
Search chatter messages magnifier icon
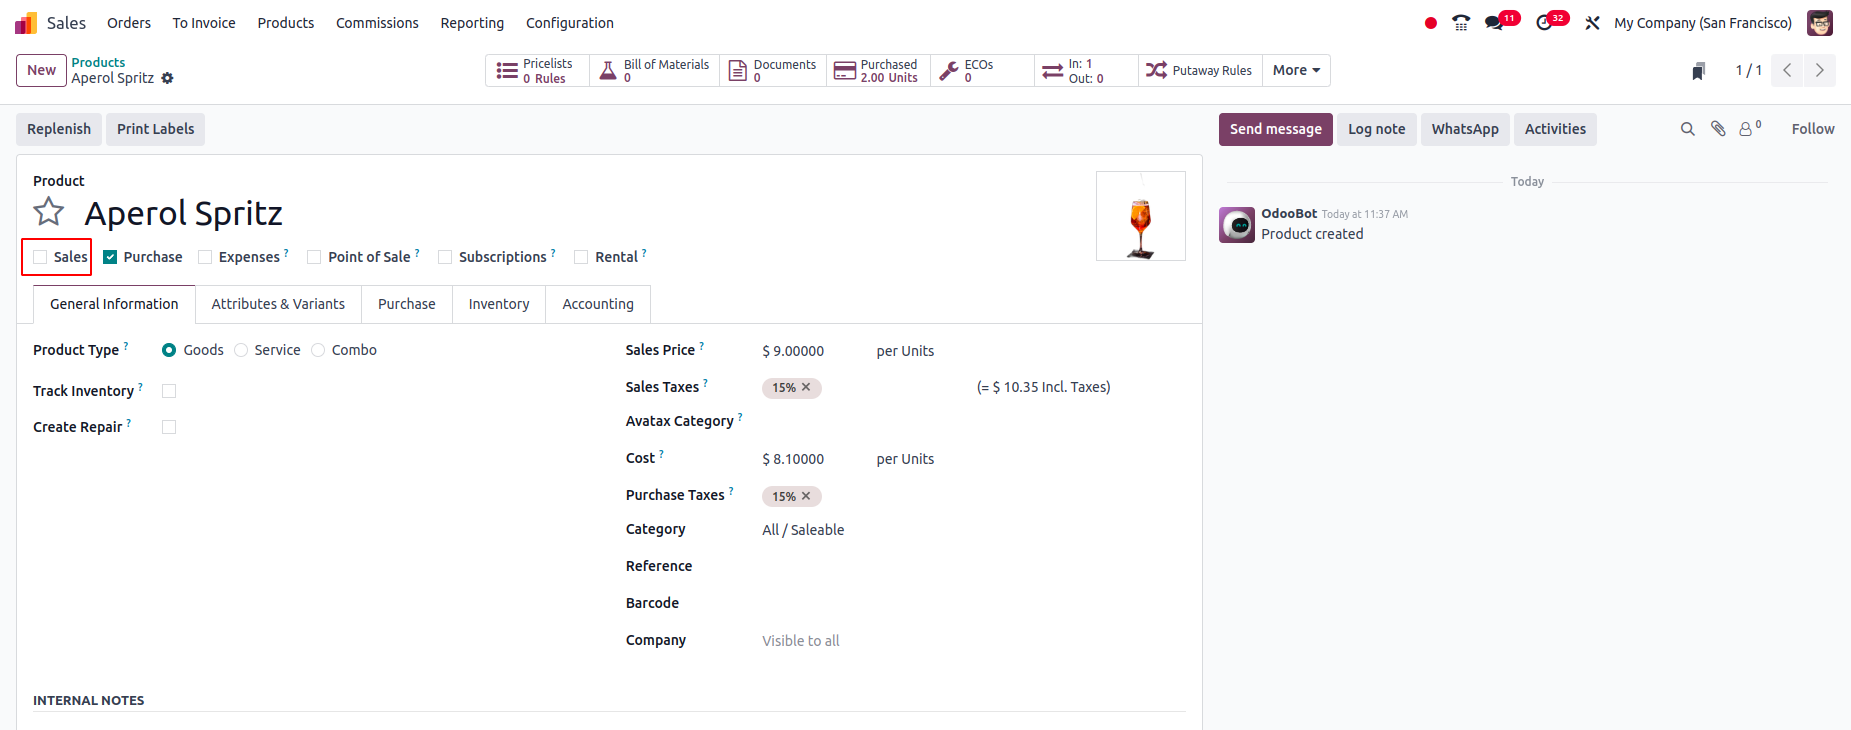(1688, 129)
